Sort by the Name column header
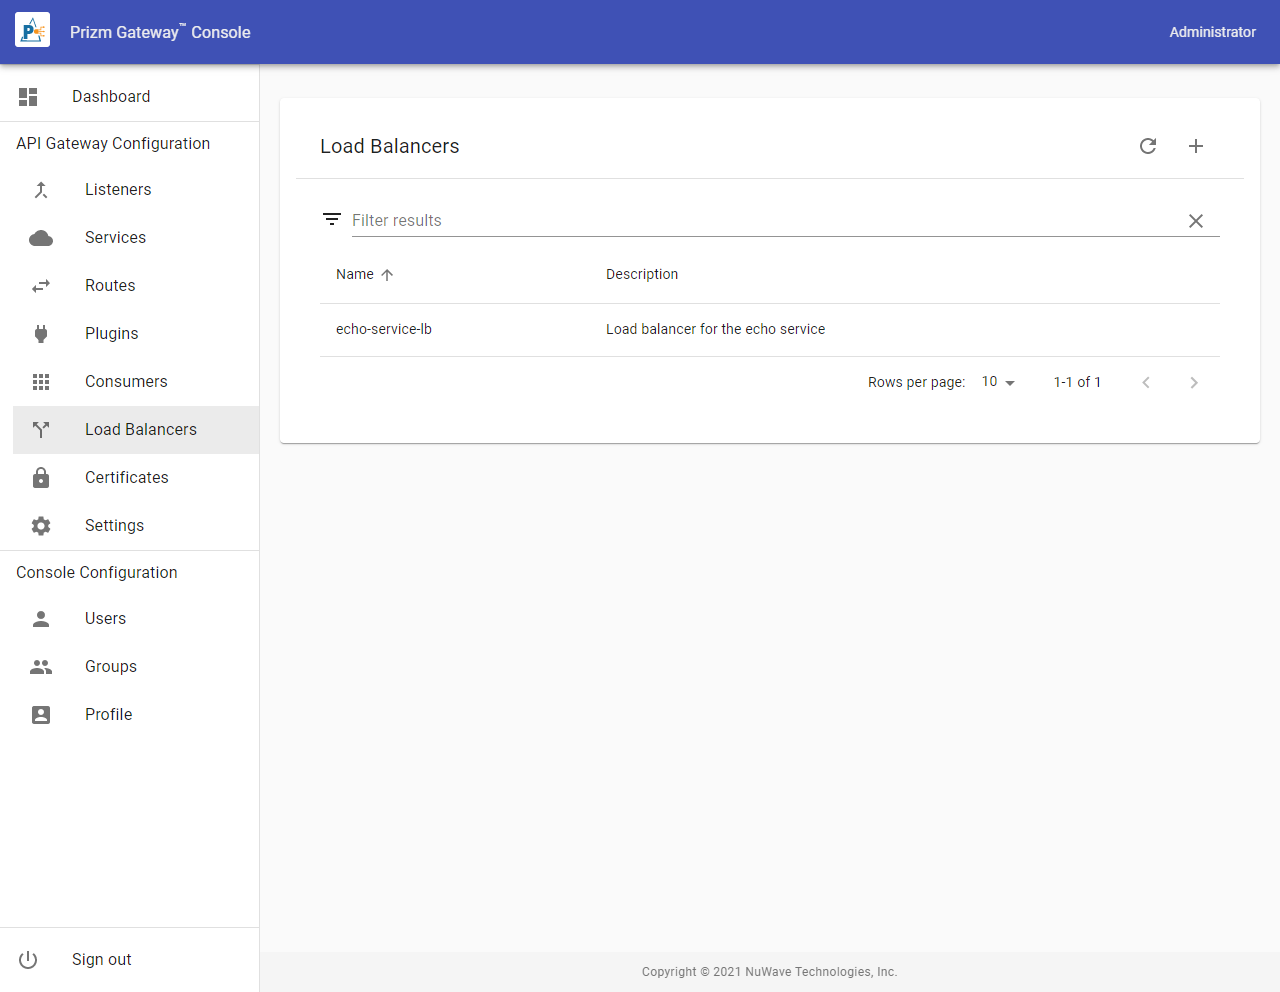 click(356, 274)
